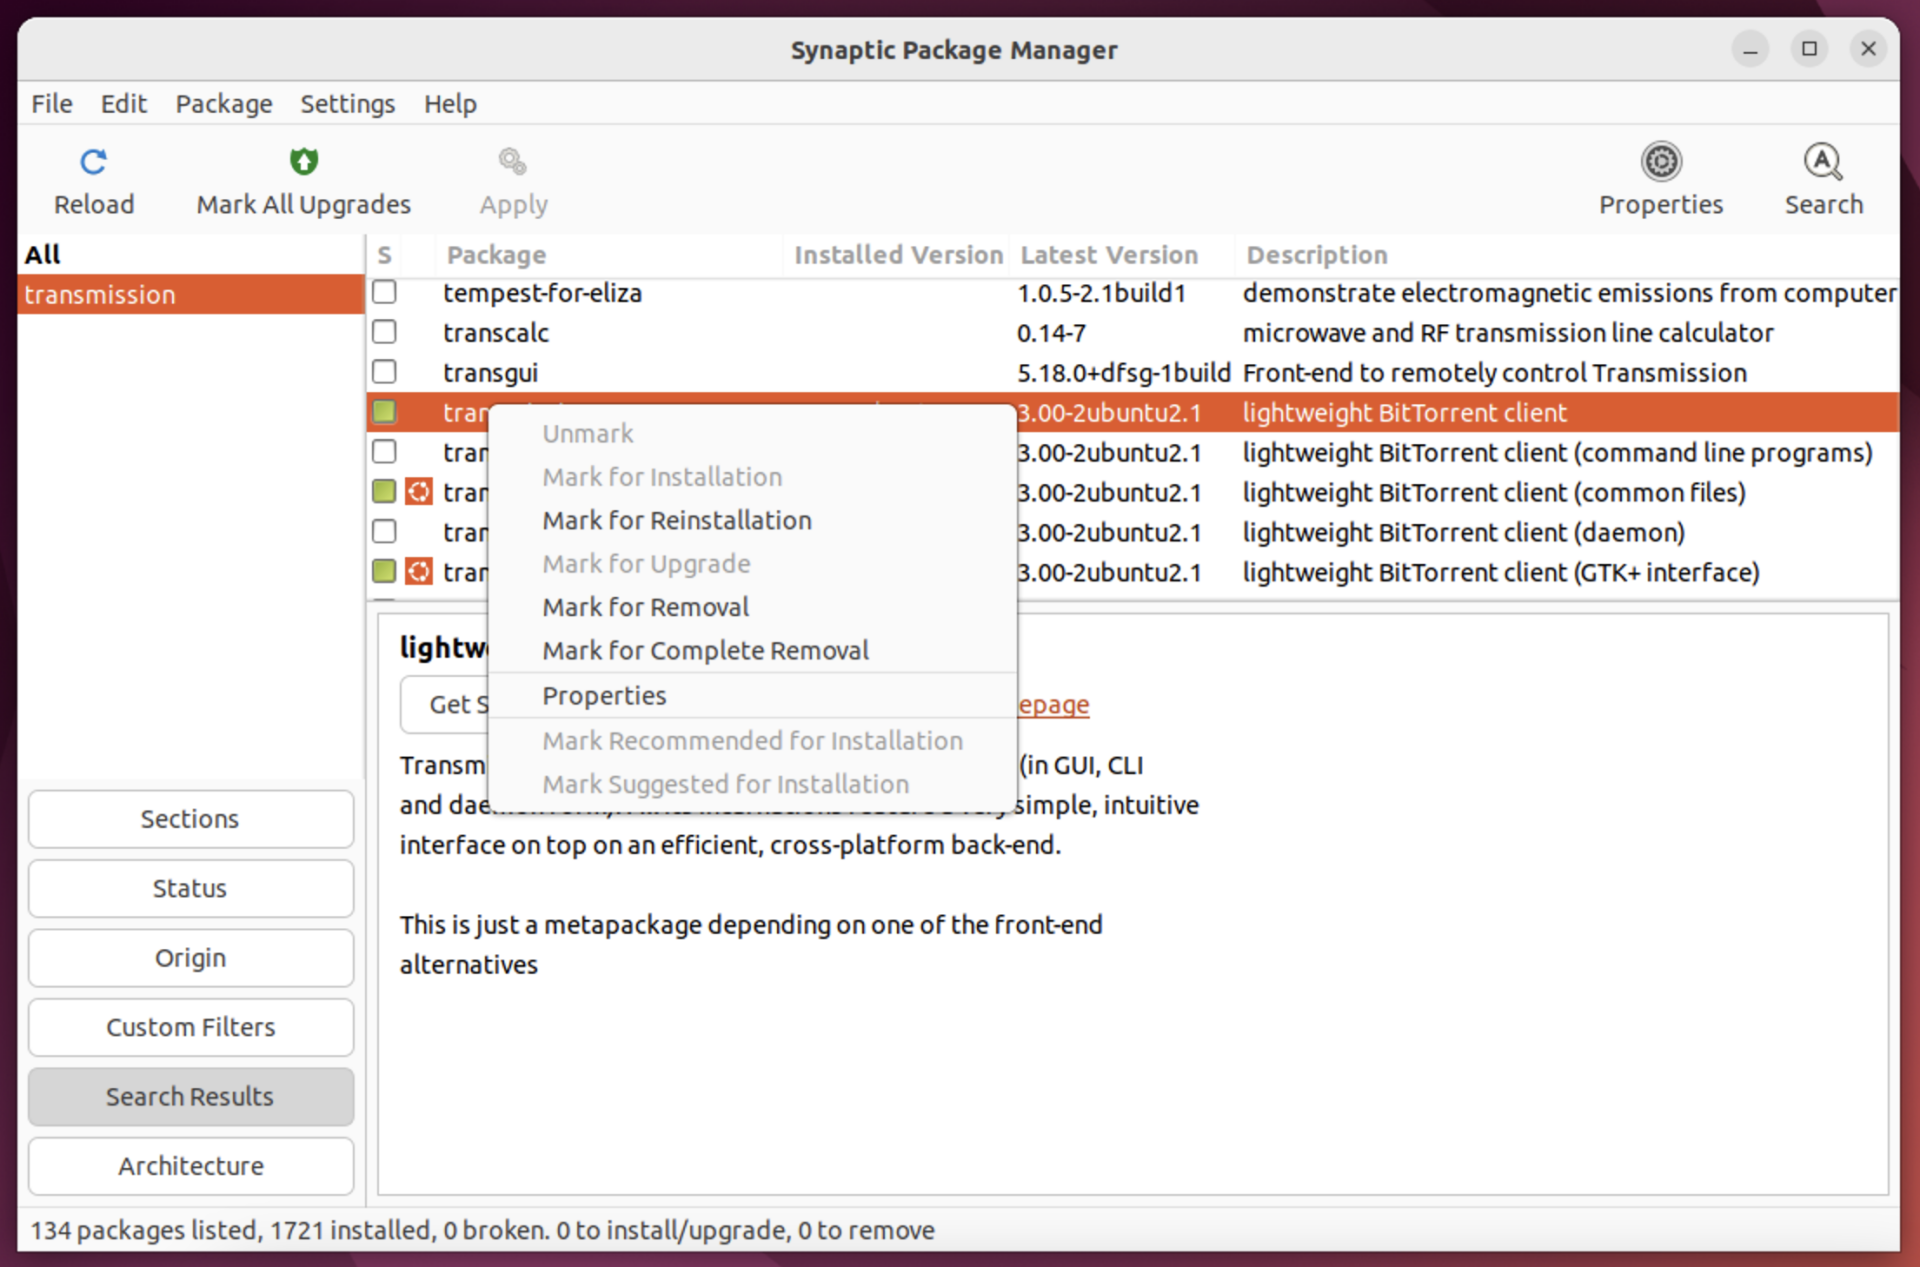Screen dimensions: 1920x1267
Task: Click the Custom Filters button
Action: pyautogui.click(x=190, y=1027)
